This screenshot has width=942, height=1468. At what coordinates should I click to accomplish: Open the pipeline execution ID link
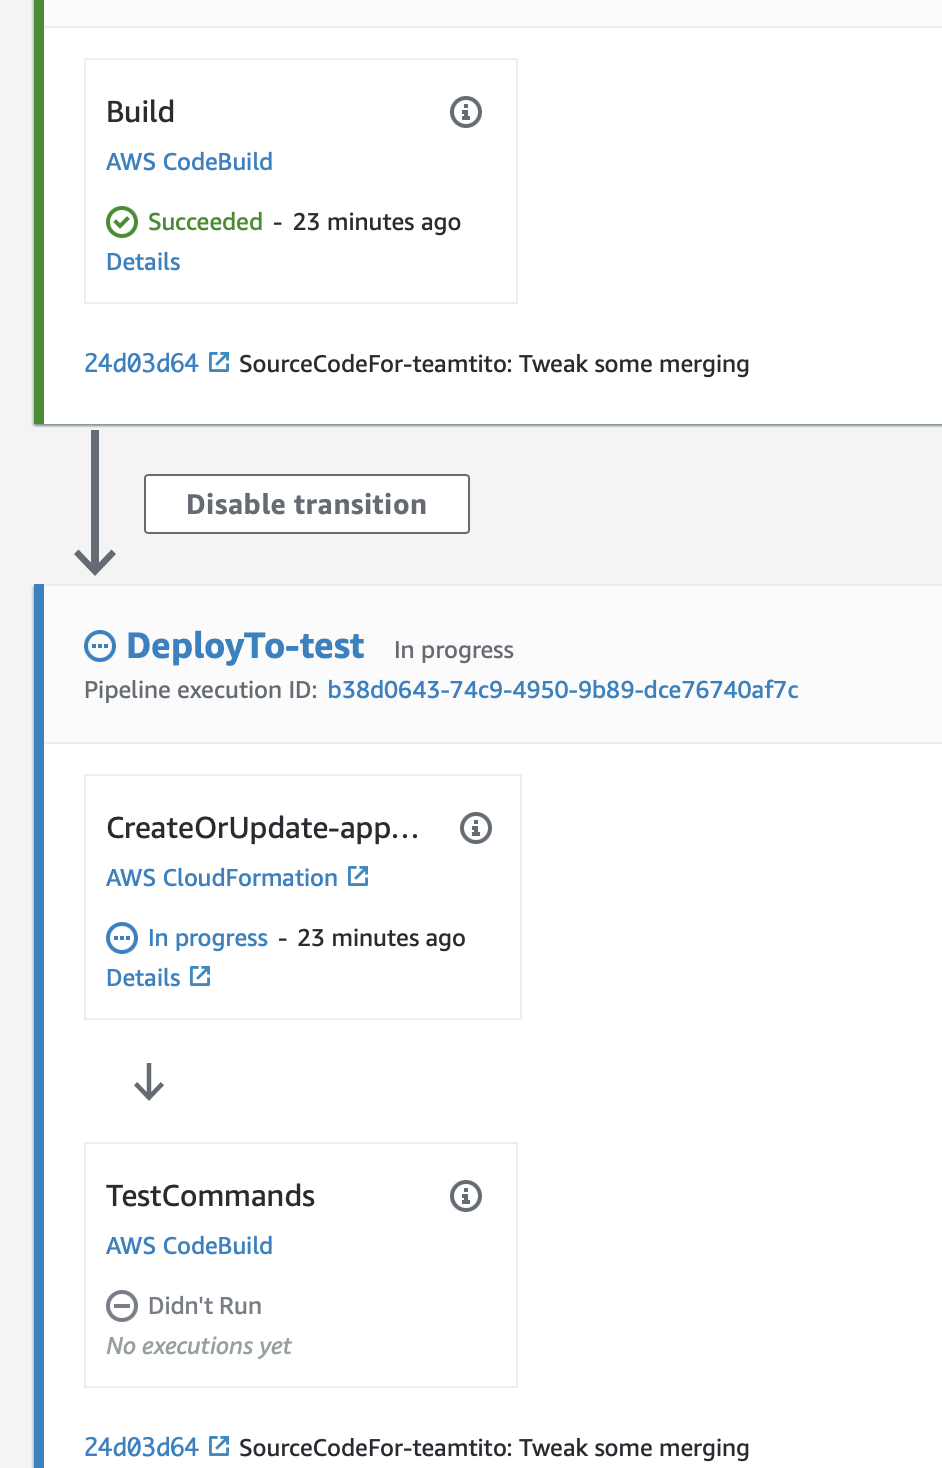[x=563, y=690]
